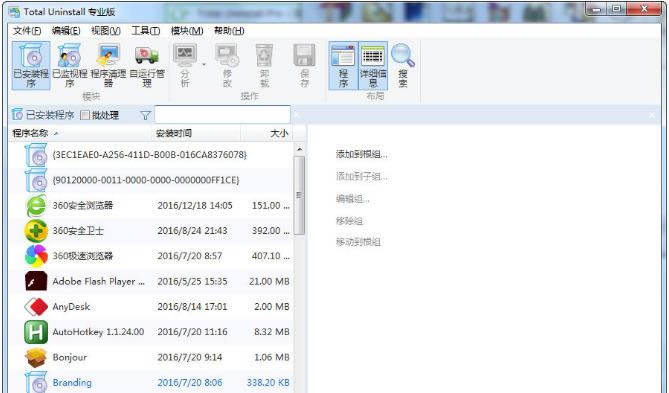The height and width of the screenshot is (393, 669).
Task: Click the program filter text field
Action: 222,115
